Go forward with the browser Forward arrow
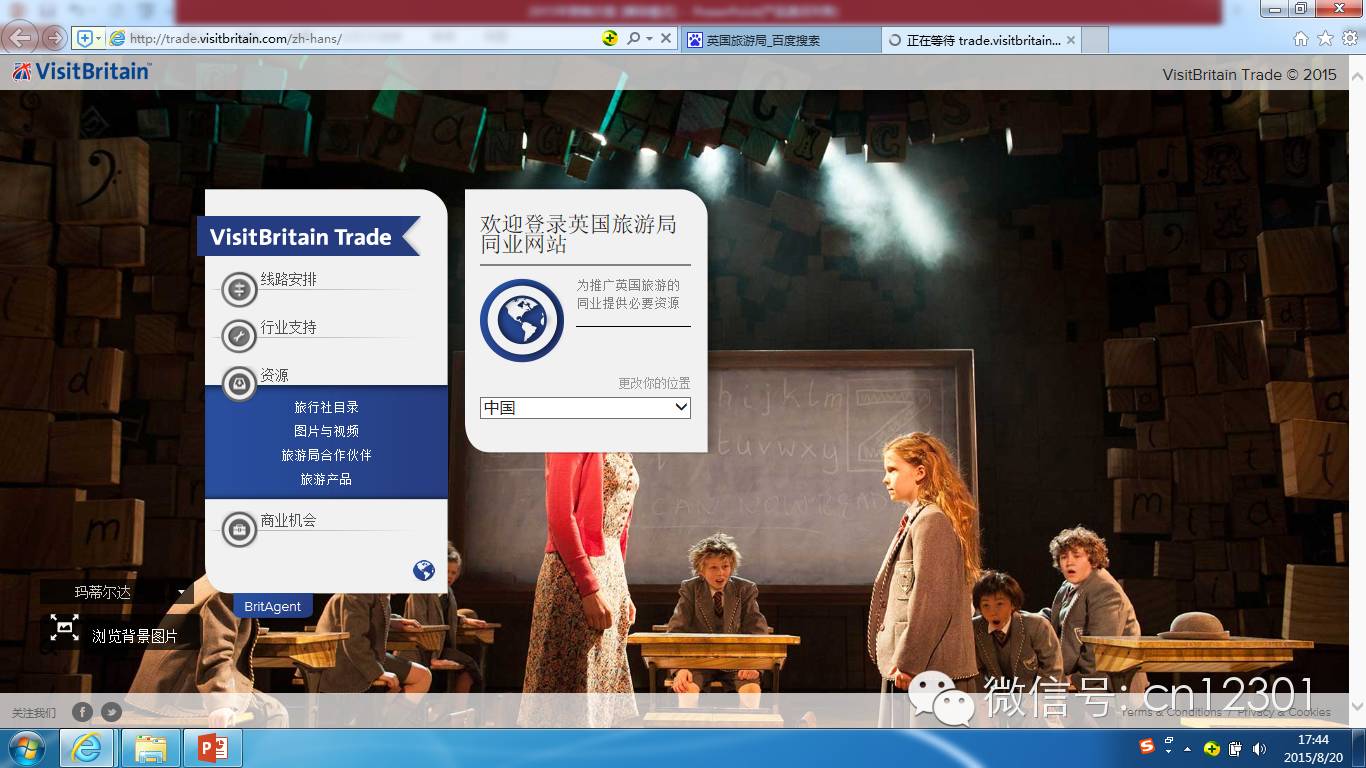The width and height of the screenshot is (1366, 768). pos(54,38)
